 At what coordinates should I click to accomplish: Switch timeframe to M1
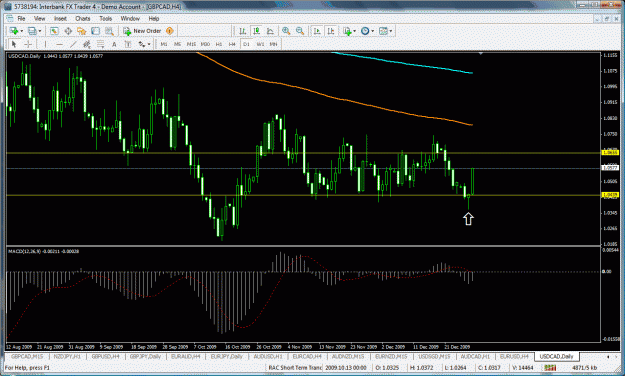click(163, 44)
